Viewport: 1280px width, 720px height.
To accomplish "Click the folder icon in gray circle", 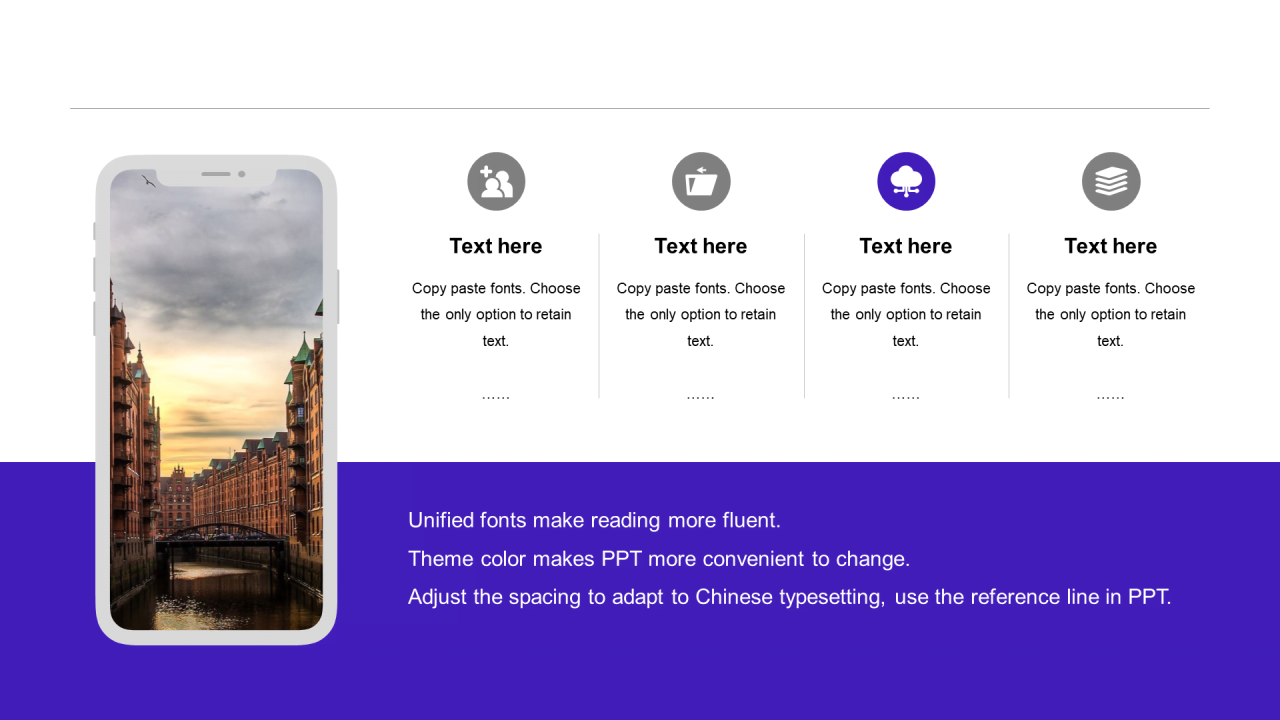I will click(x=701, y=181).
